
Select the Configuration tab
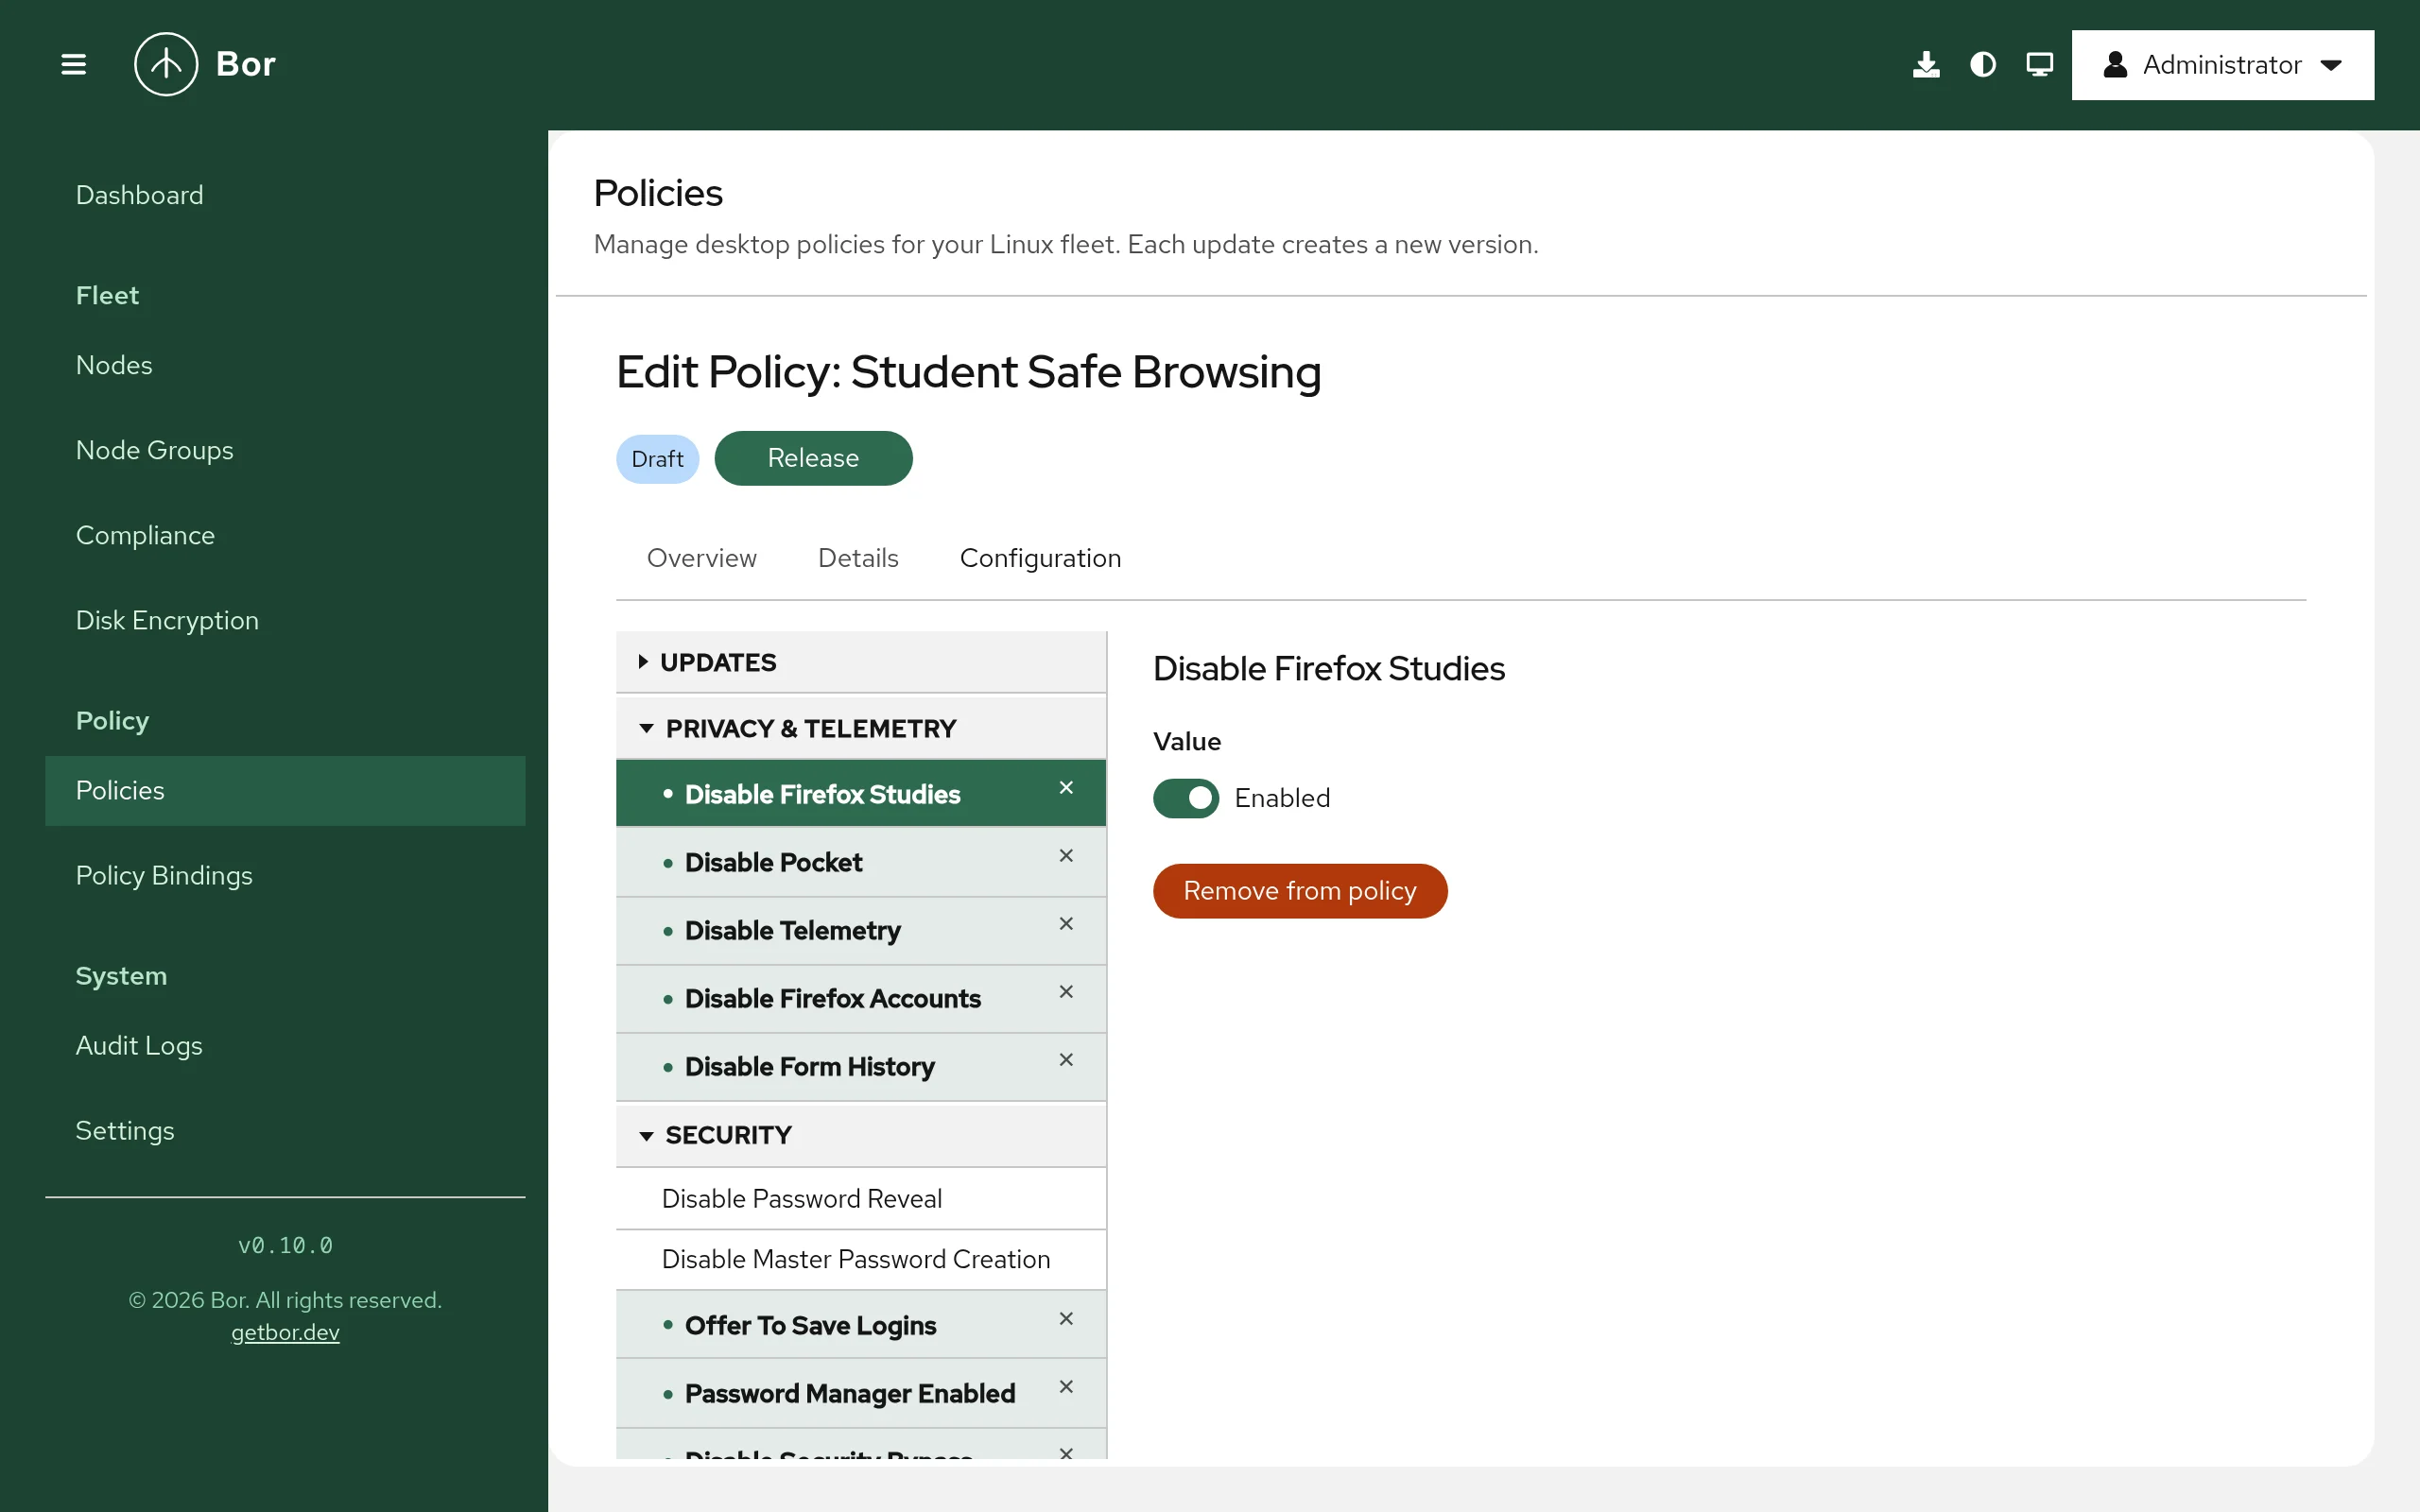(x=1040, y=558)
